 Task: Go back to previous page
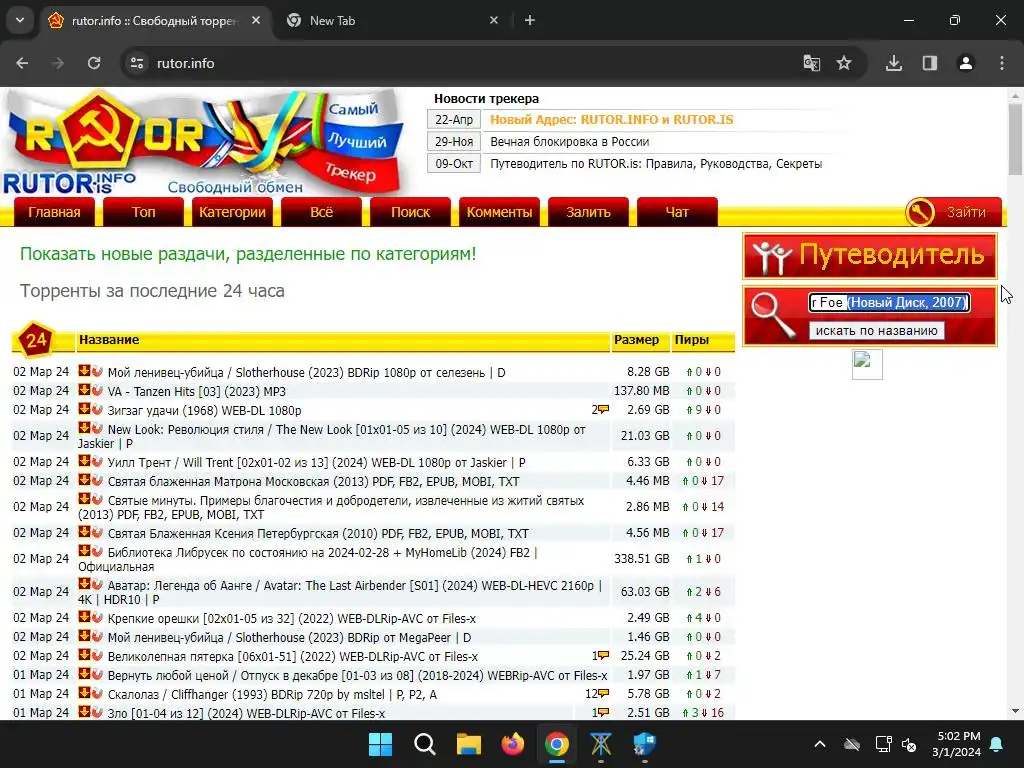(22, 63)
